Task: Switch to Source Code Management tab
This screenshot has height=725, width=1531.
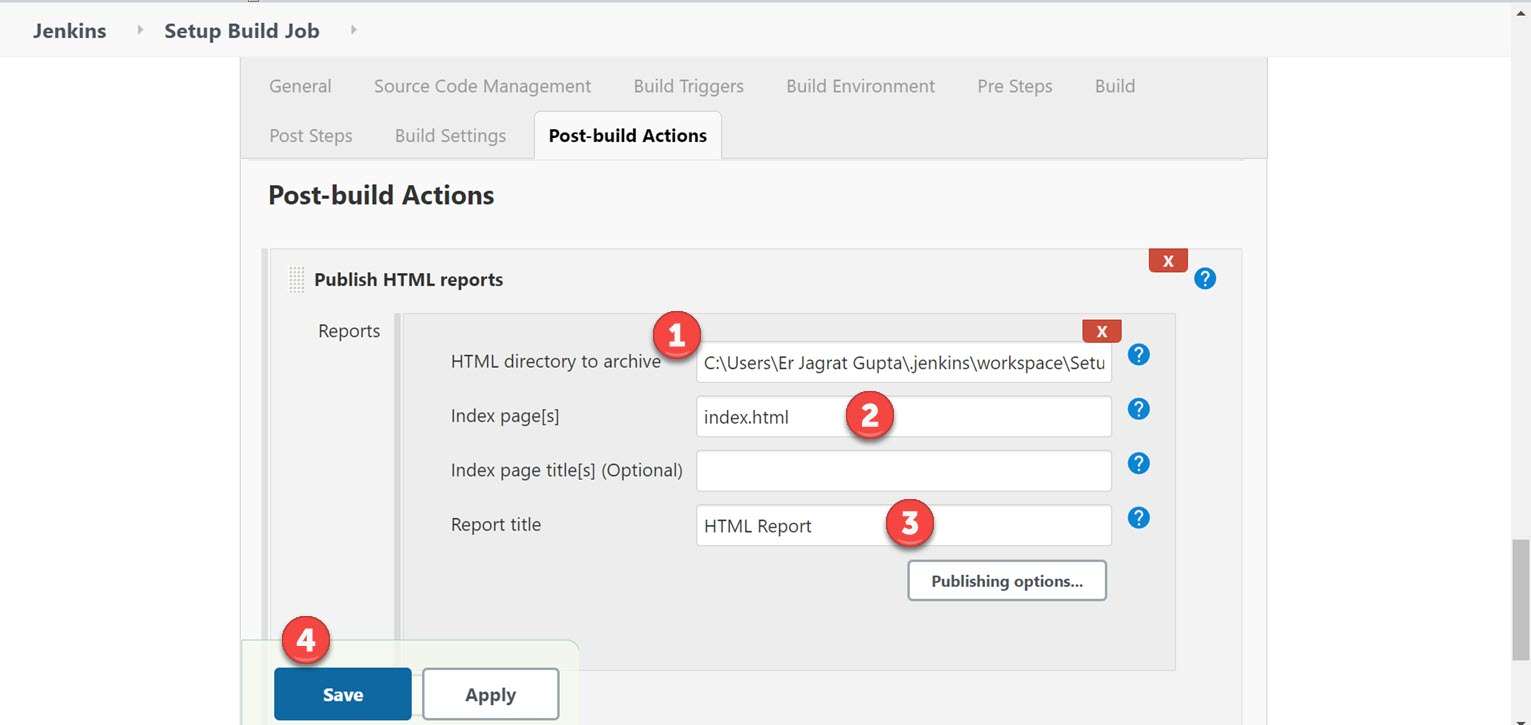Action: click(482, 86)
